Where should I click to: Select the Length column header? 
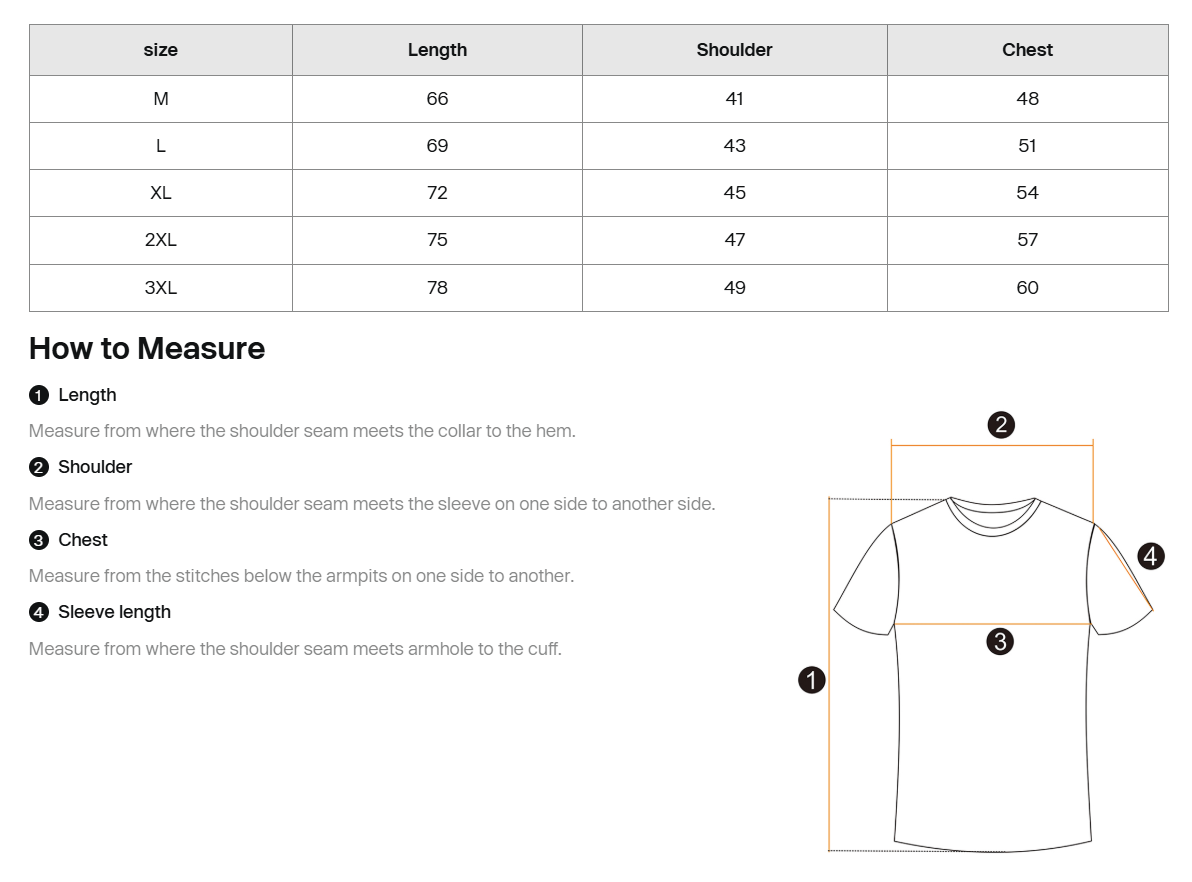(437, 50)
